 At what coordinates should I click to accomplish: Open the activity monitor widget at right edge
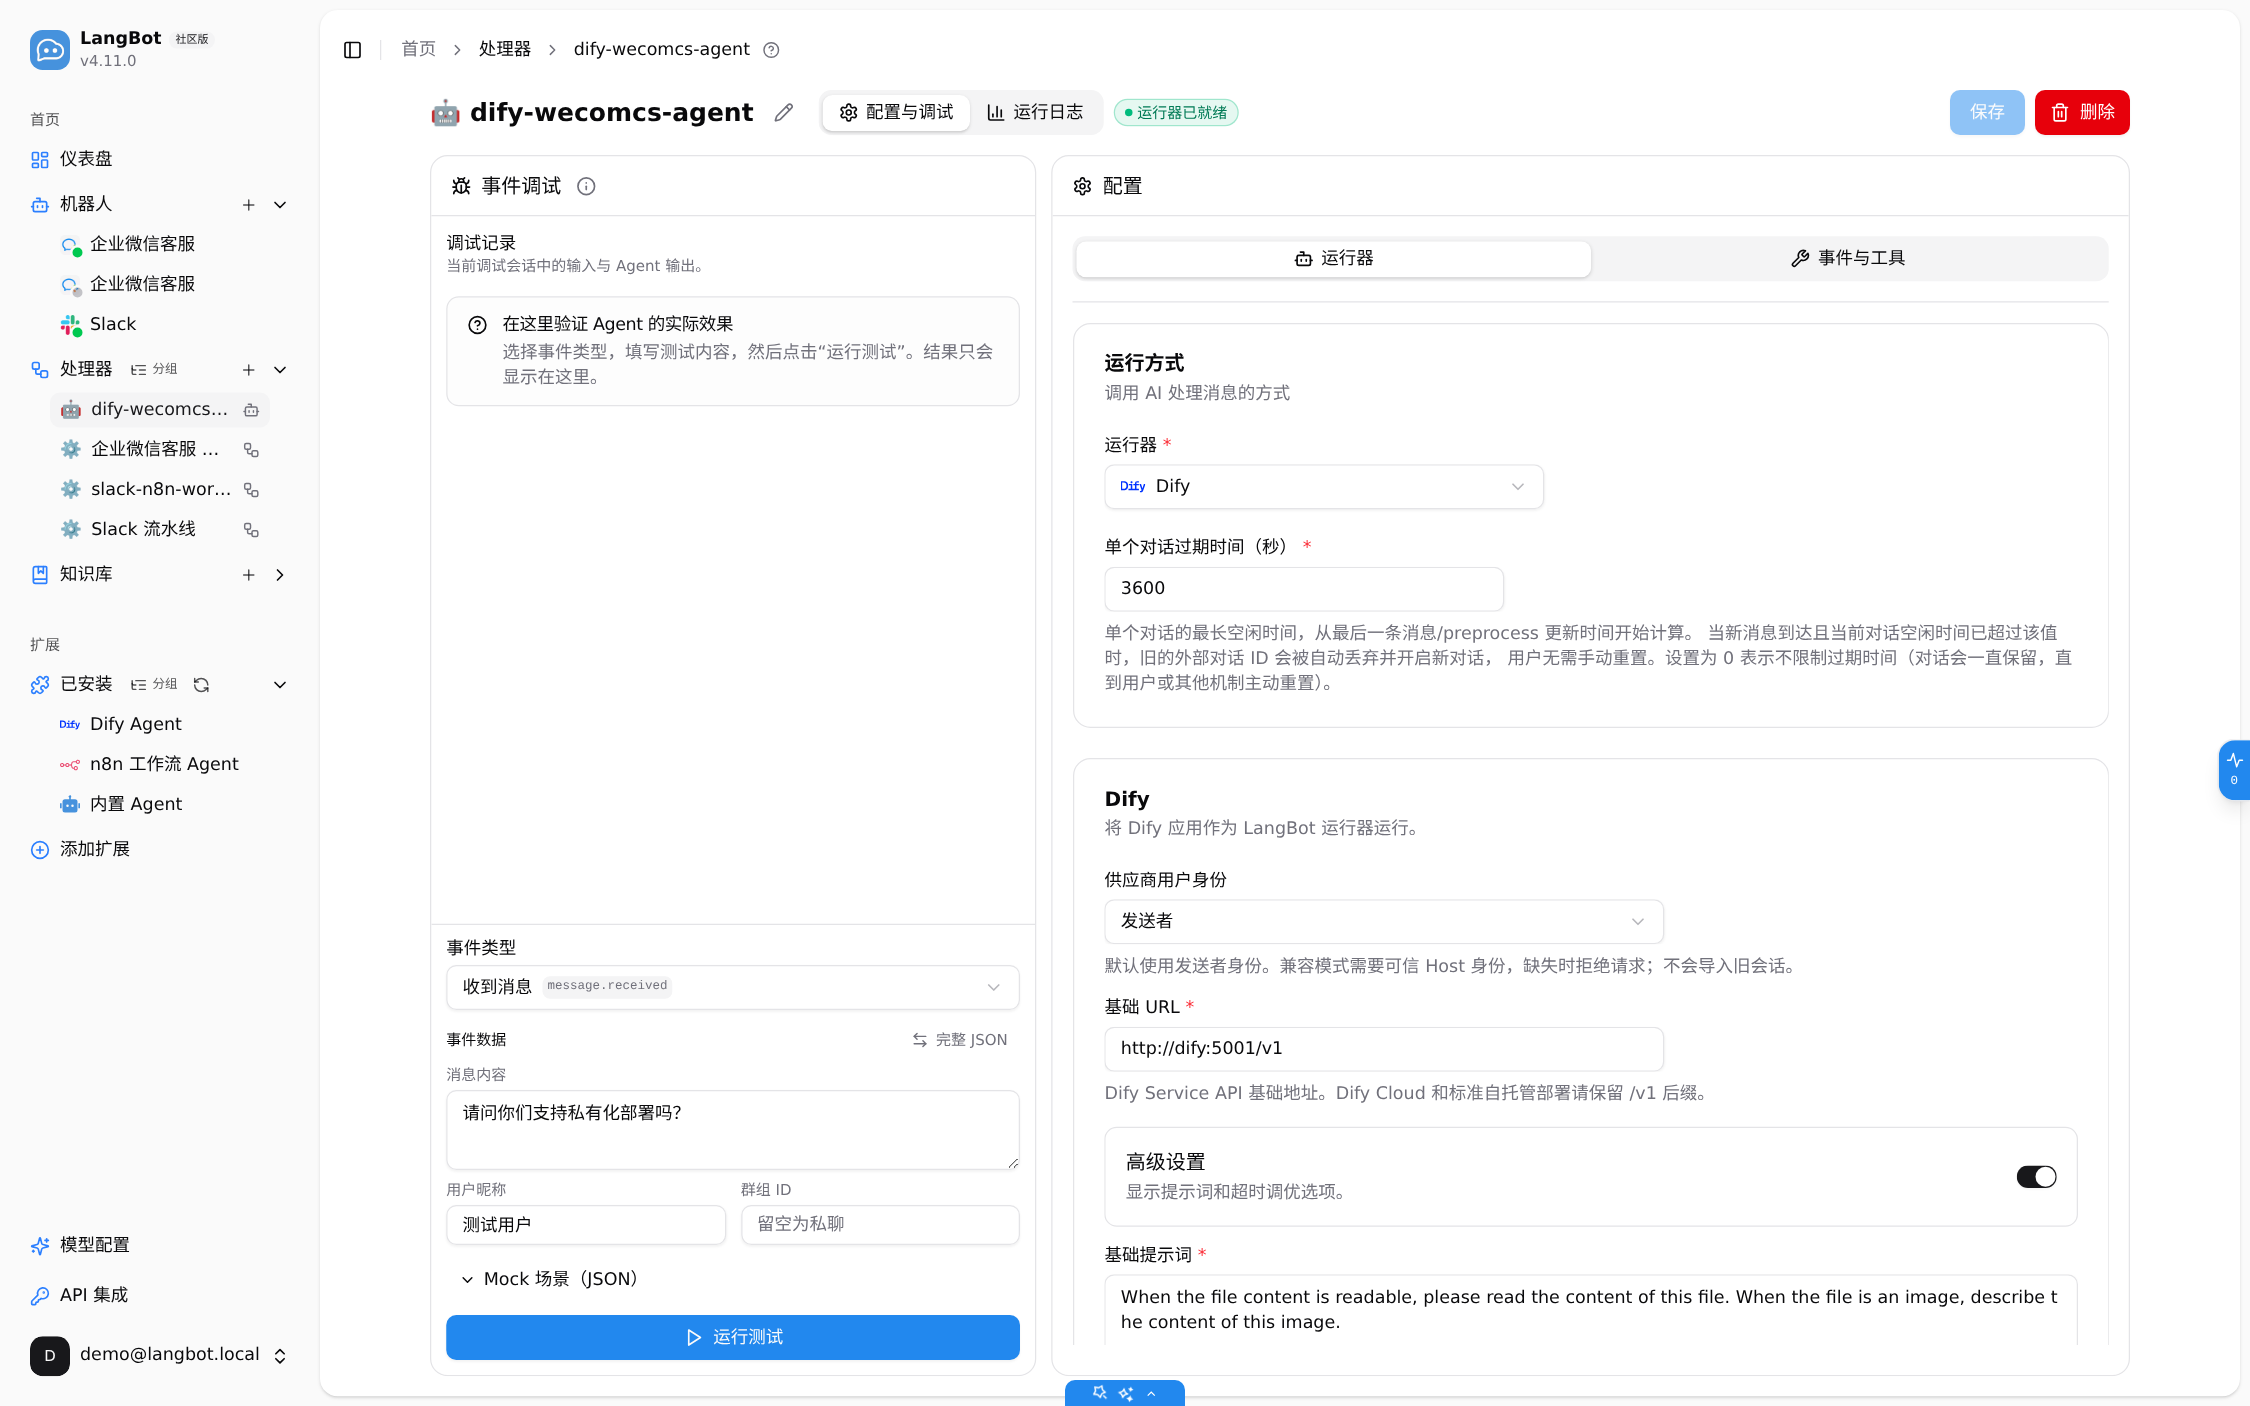coord(2235,769)
